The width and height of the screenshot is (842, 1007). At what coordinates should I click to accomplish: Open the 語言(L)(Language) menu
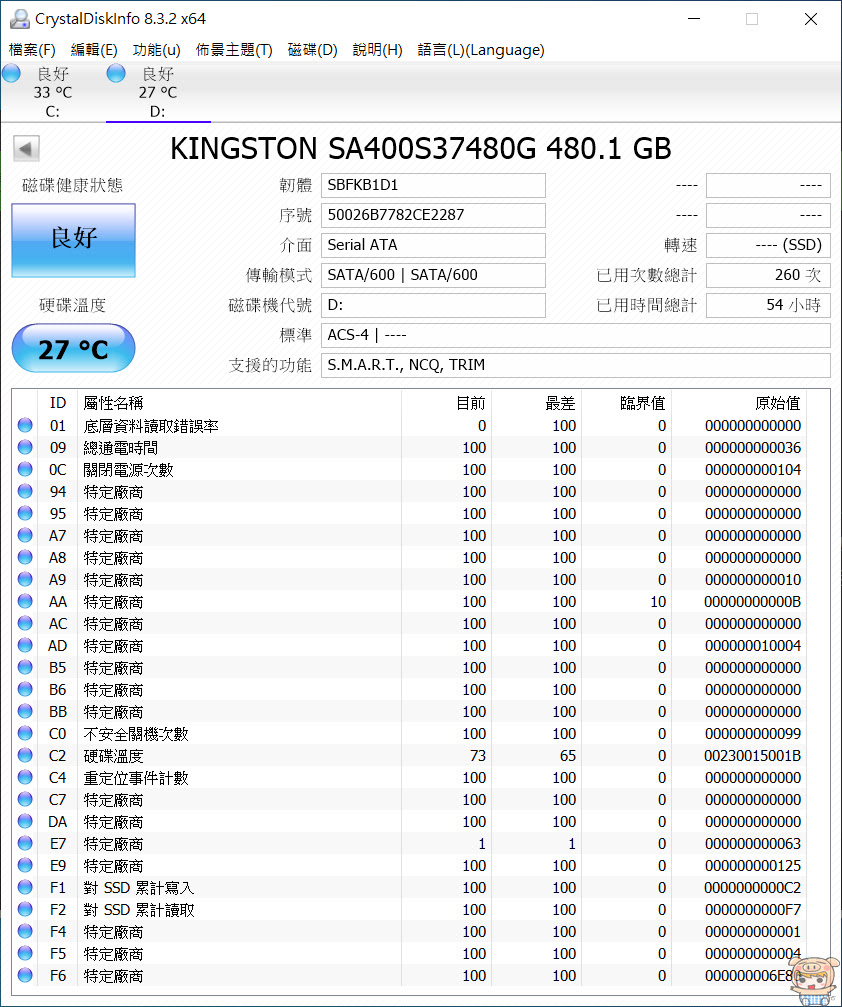[x=481, y=50]
